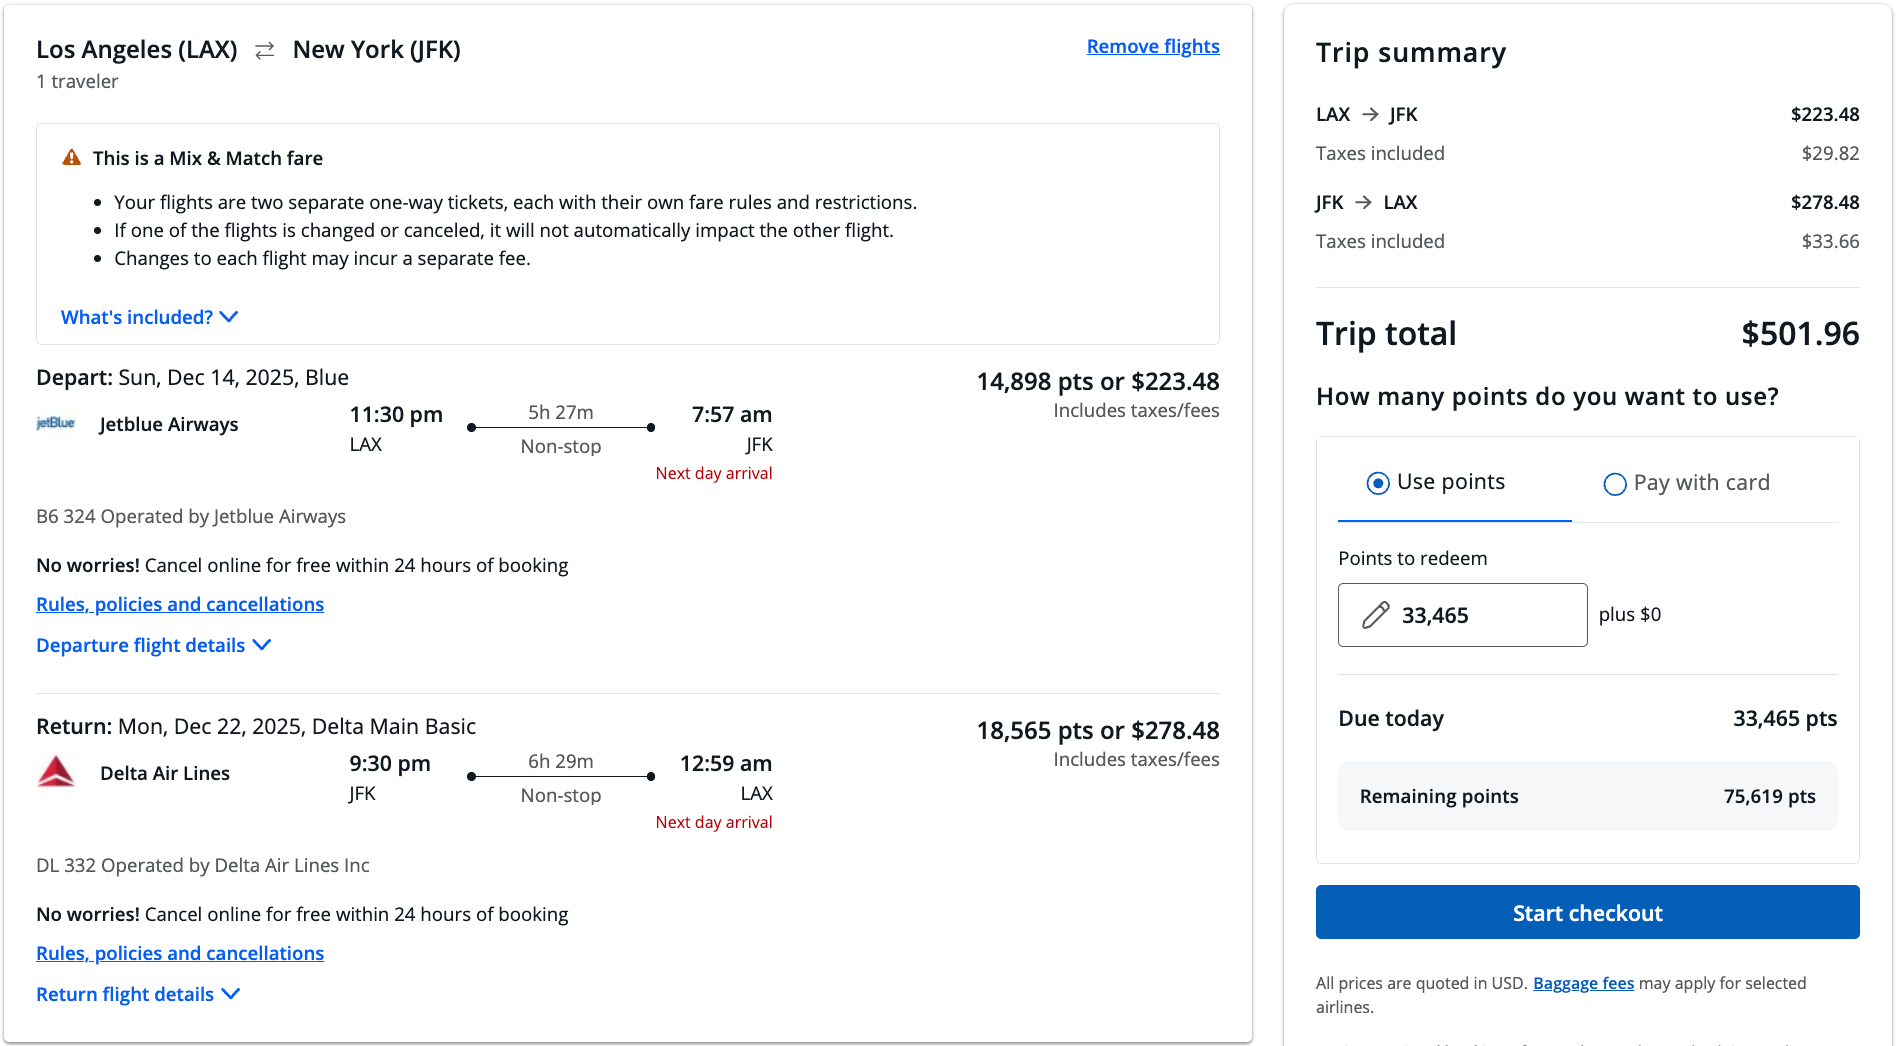Expand the What's included section

(149, 317)
